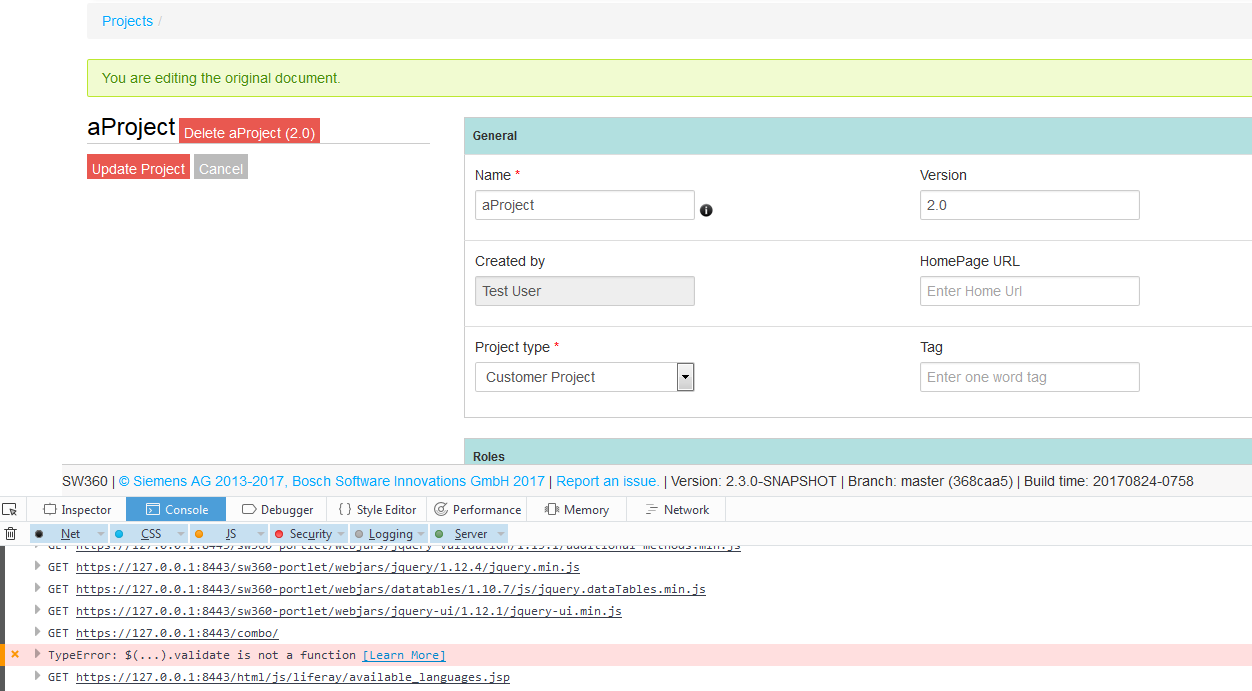The image size is (1252, 691).
Task: Click the Learn More link in the error
Action: (404, 655)
